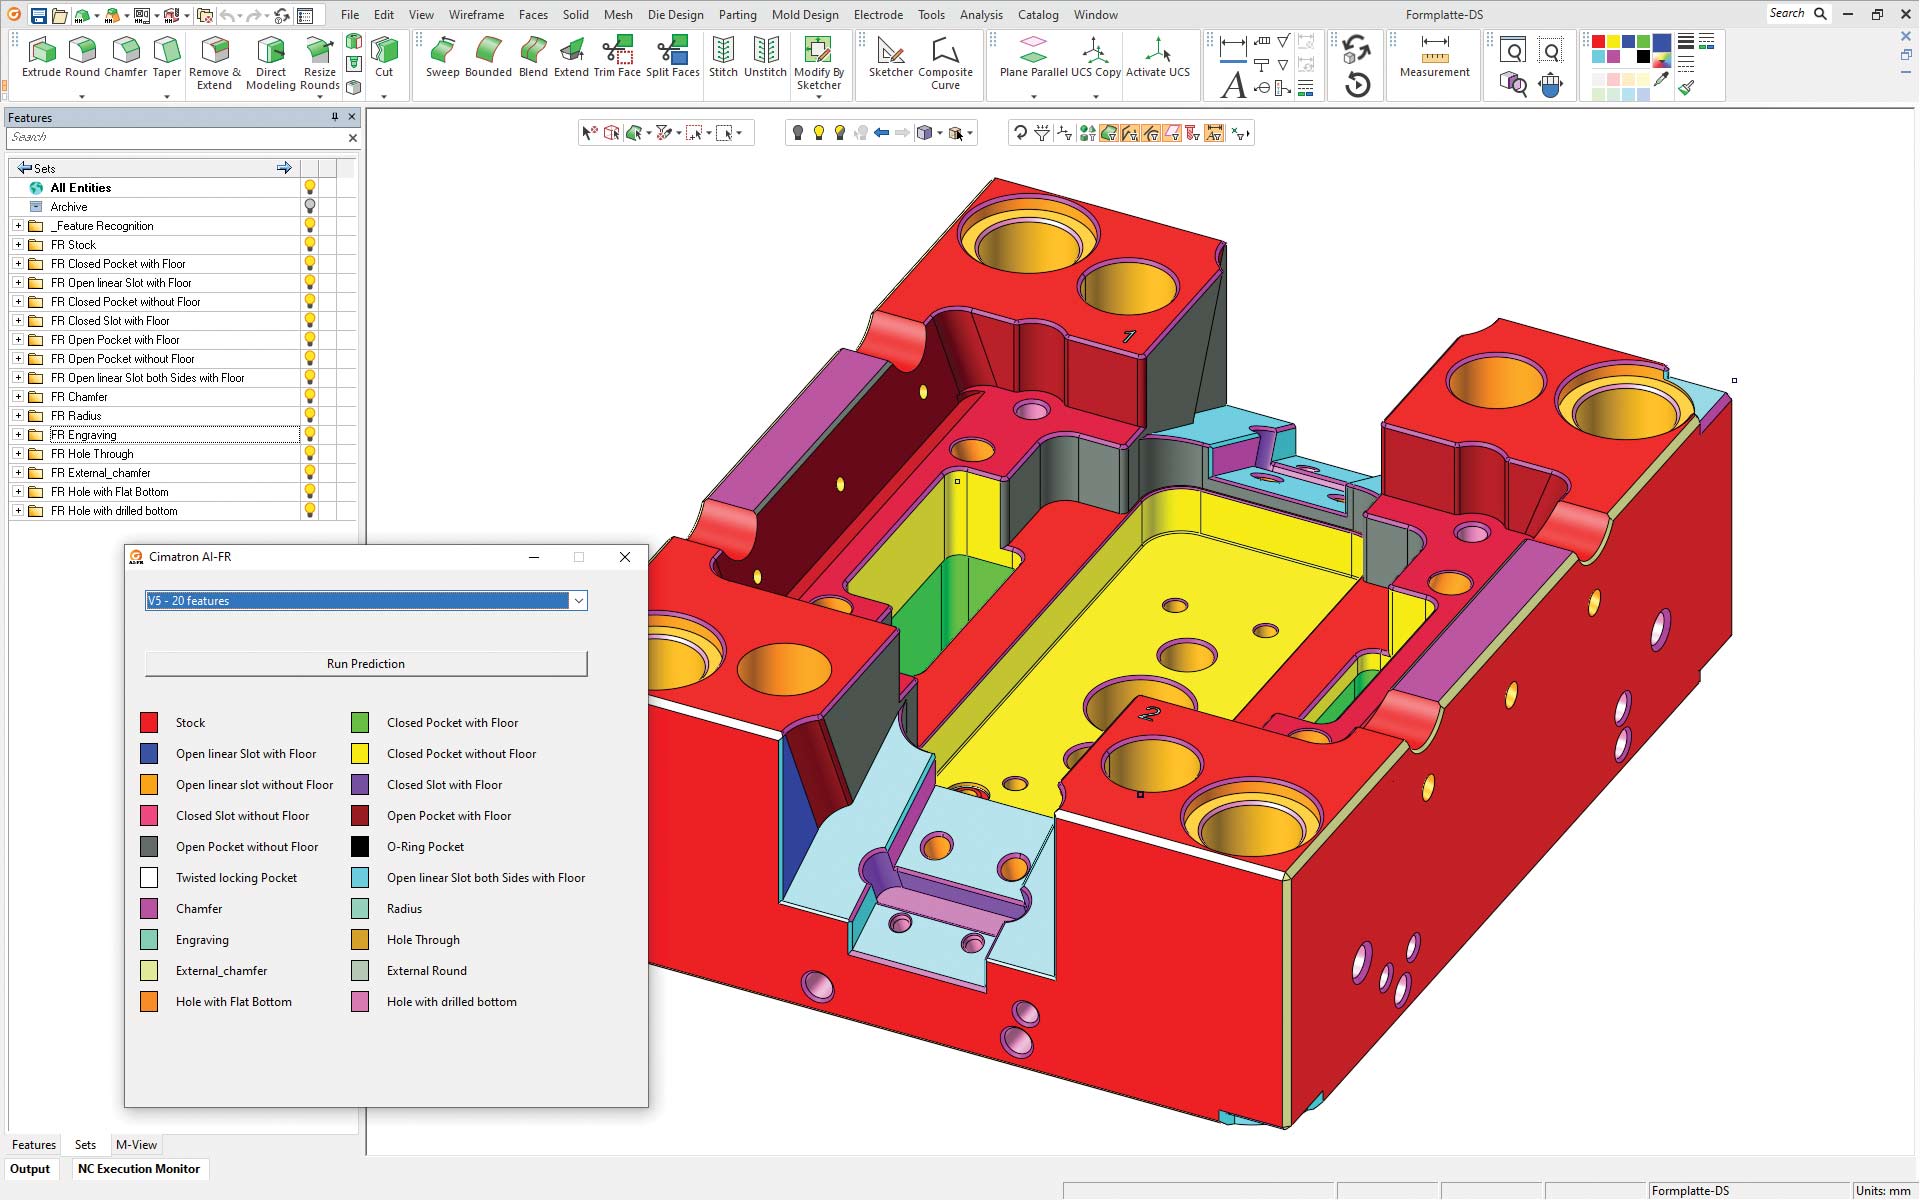Toggle visibility bulb for All Entities
Viewport: 1920px width, 1200px height.
(x=310, y=188)
